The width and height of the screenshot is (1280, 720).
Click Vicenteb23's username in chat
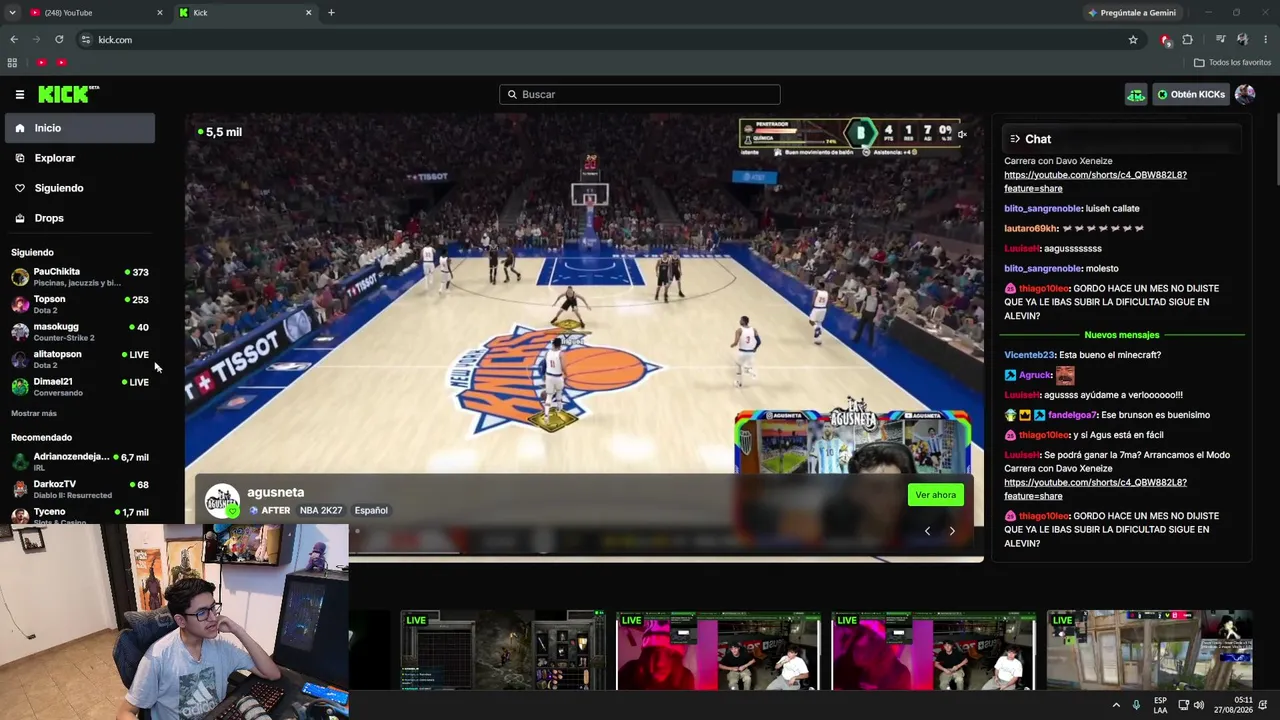coord(1029,355)
